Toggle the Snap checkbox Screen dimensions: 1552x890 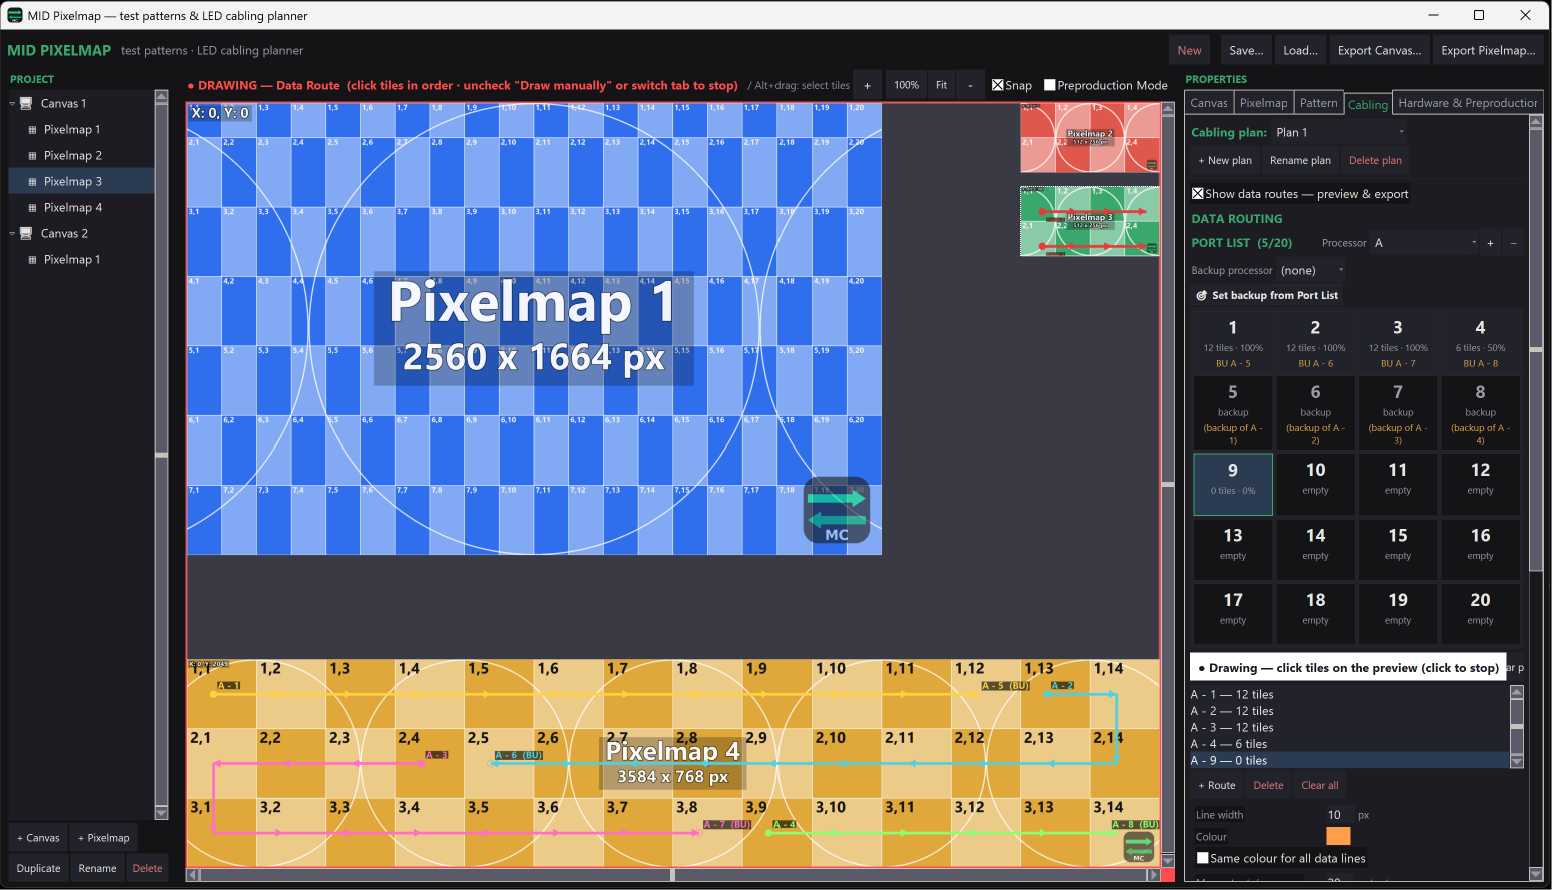998,85
